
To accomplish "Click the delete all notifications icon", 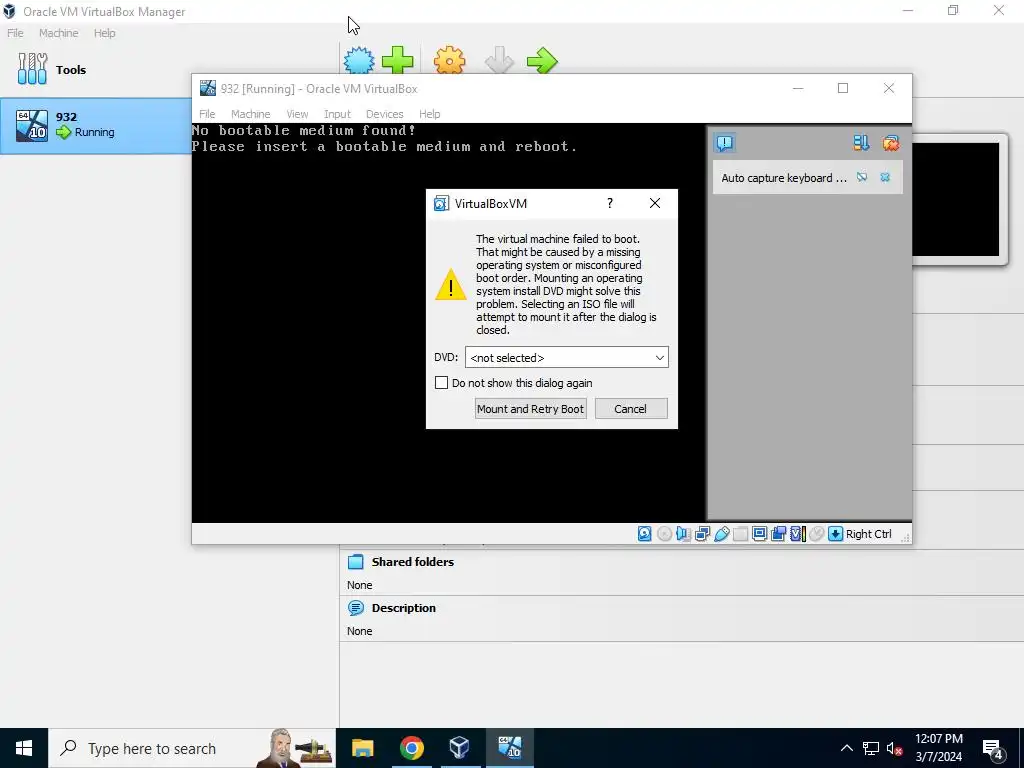I will (x=891, y=142).
